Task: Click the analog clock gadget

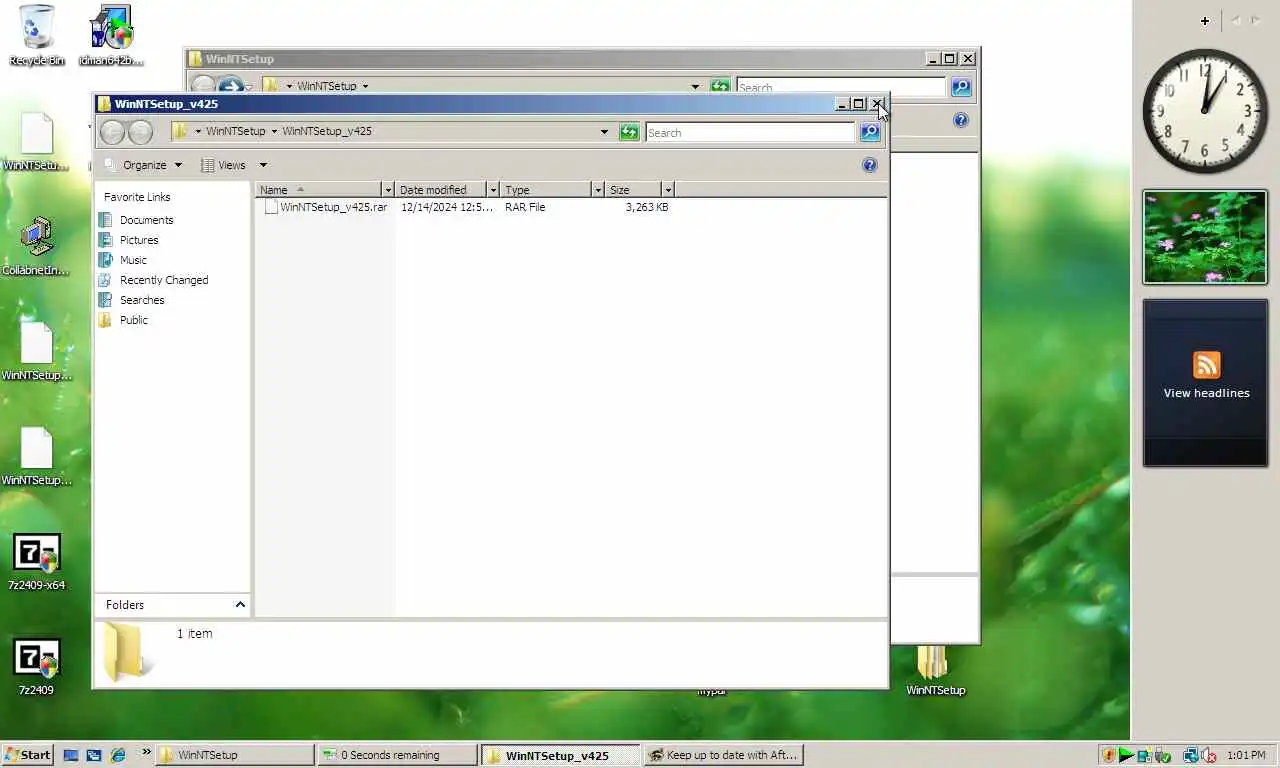Action: pyautogui.click(x=1204, y=111)
